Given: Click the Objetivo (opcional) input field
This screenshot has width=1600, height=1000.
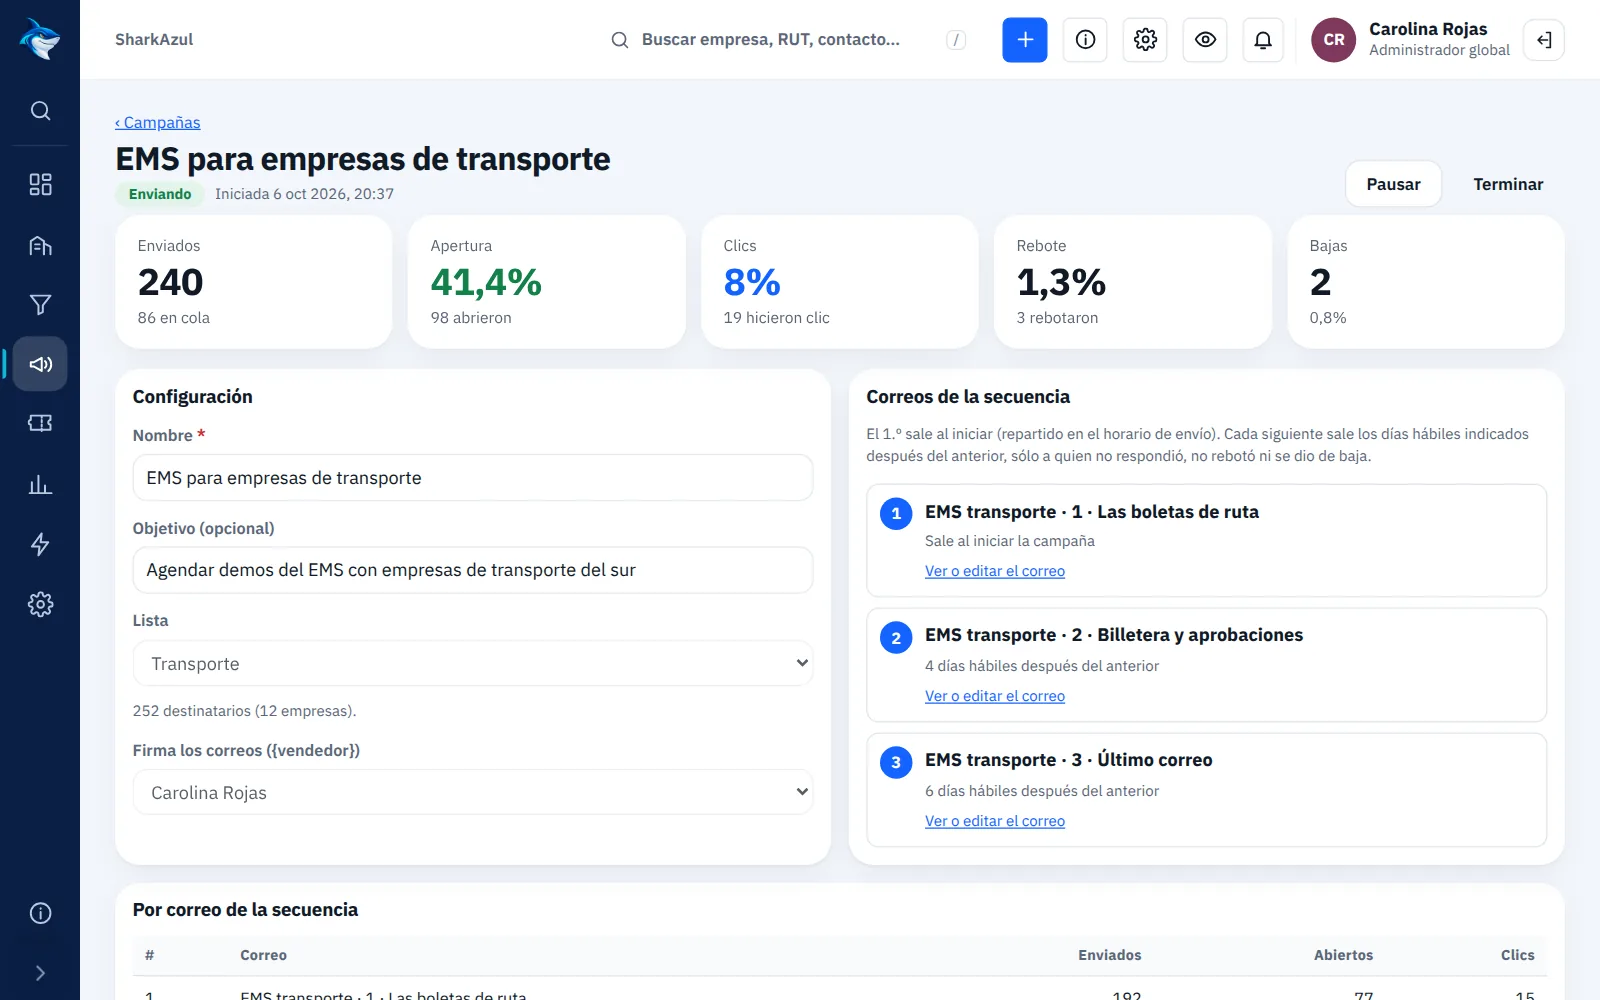Looking at the screenshot, I should click(473, 570).
